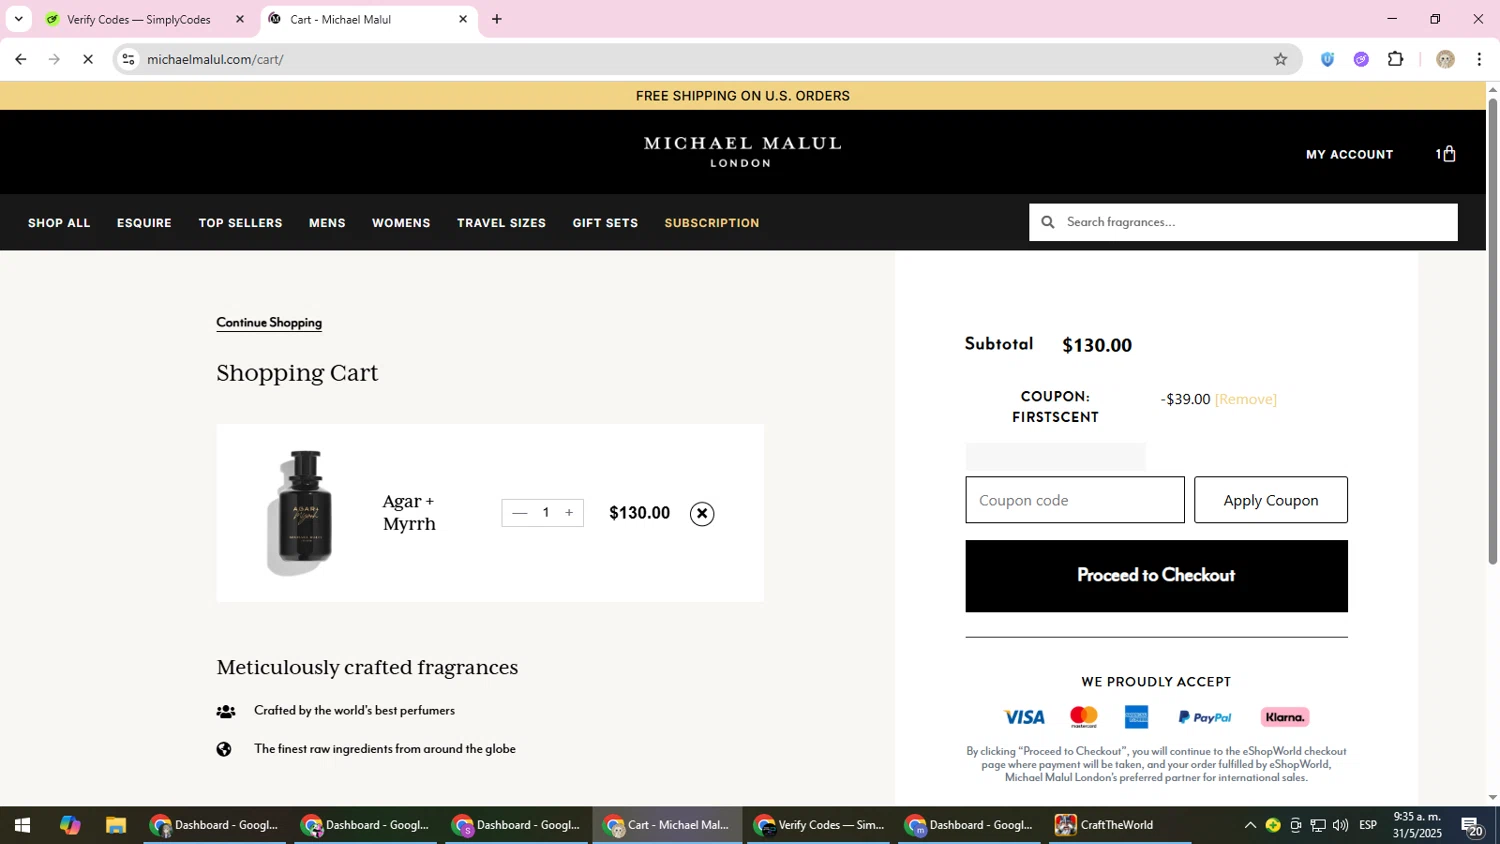Open the SUBSCRIPTION page
The image size is (1500, 844).
tap(712, 223)
